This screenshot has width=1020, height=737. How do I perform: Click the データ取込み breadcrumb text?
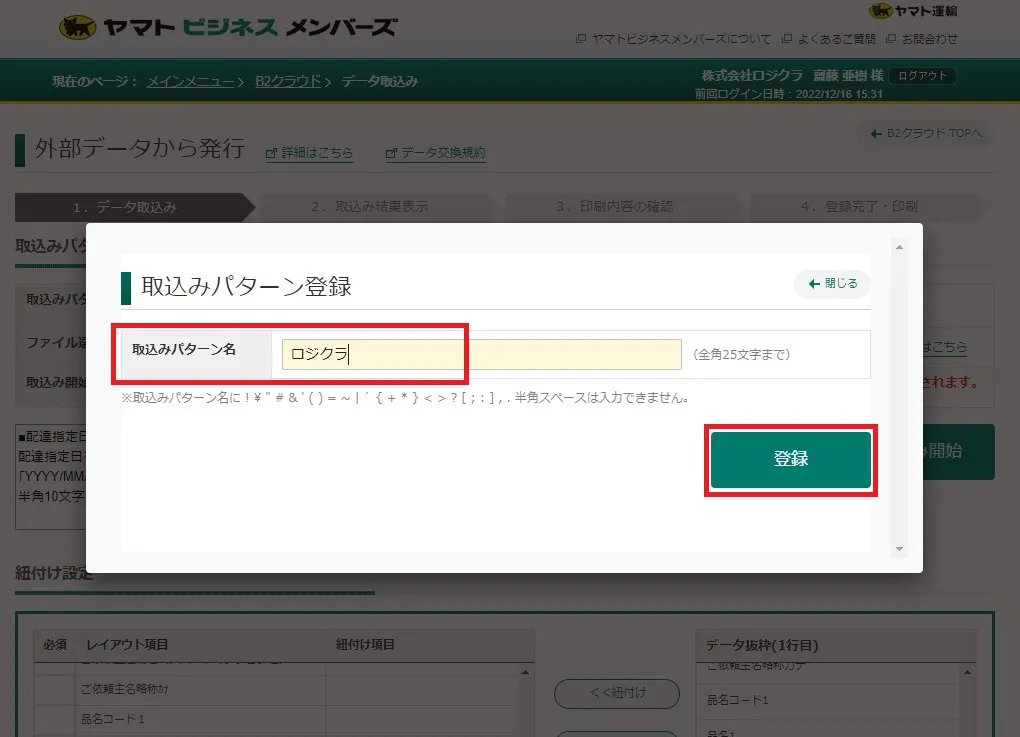(x=380, y=81)
